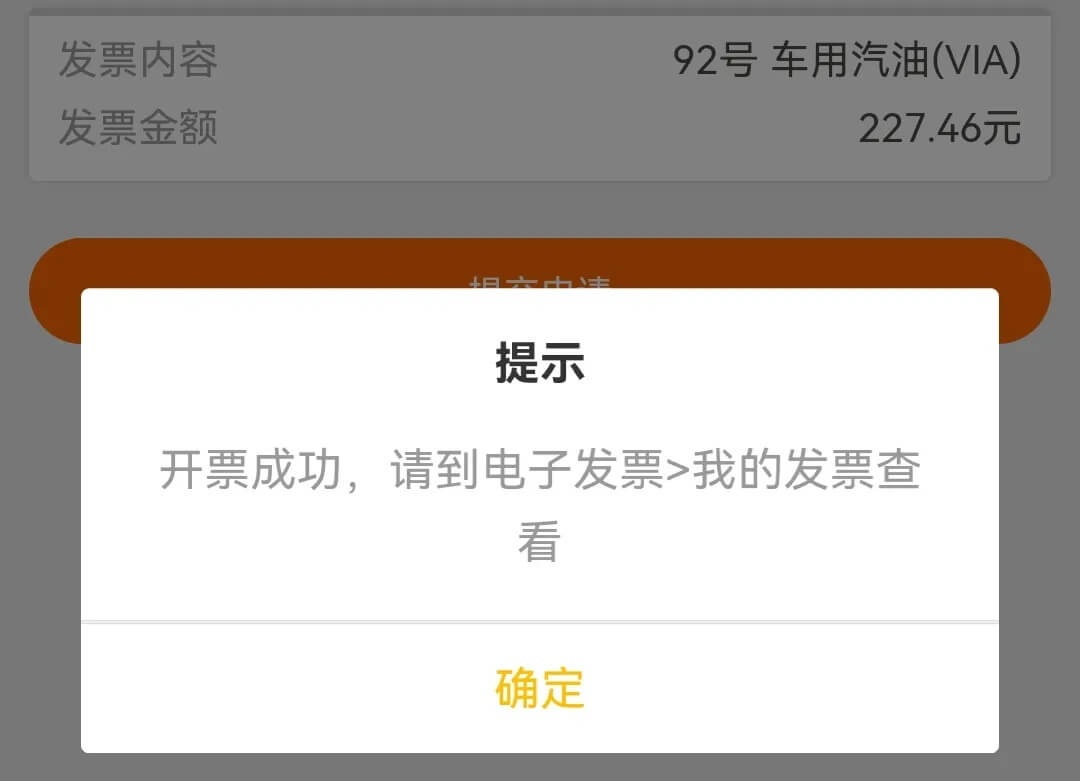Select the 发票内容 label
The image size is (1080, 781).
(138, 59)
